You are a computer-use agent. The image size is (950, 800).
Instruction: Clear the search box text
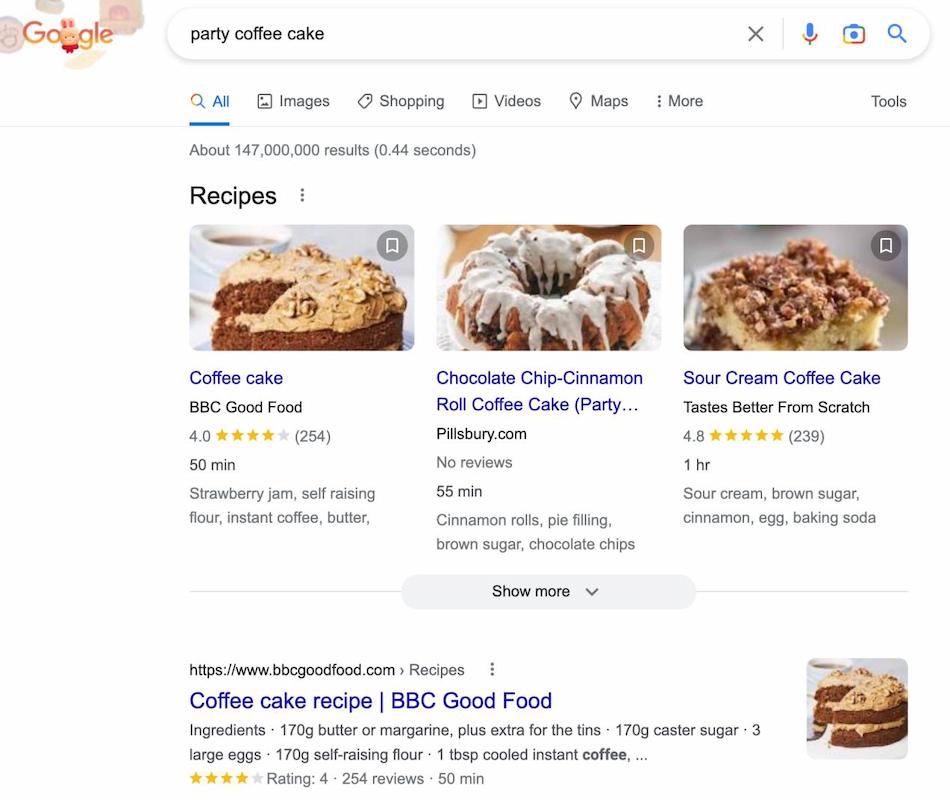tap(756, 34)
